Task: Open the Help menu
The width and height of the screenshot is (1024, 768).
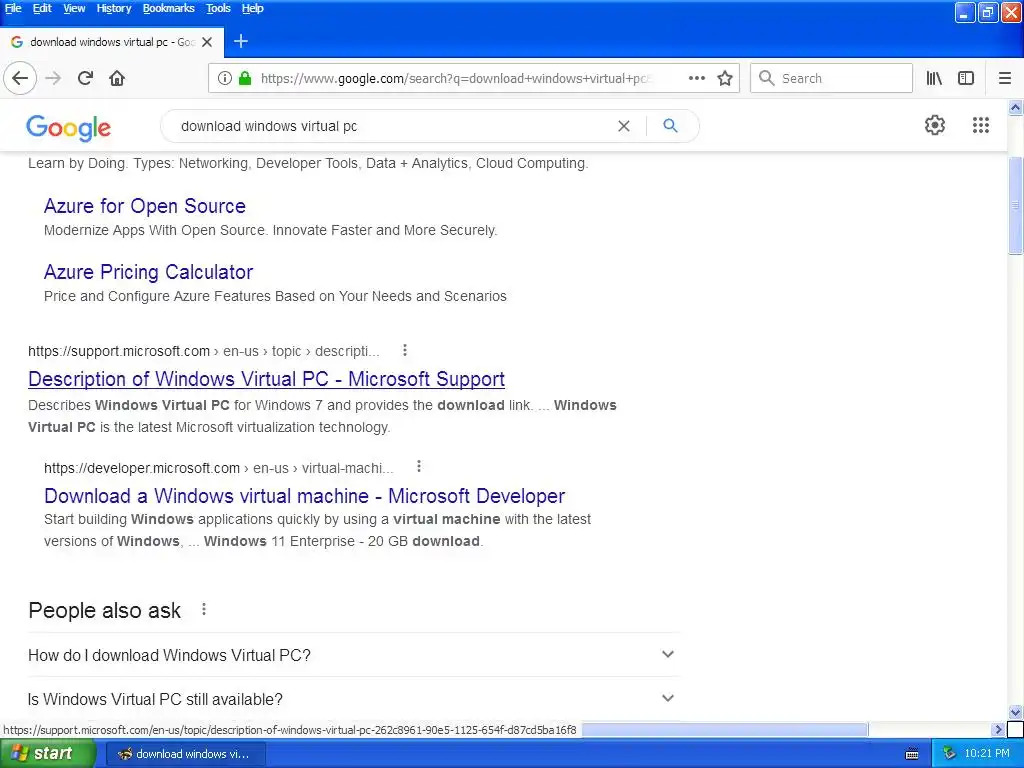Action: [252, 8]
